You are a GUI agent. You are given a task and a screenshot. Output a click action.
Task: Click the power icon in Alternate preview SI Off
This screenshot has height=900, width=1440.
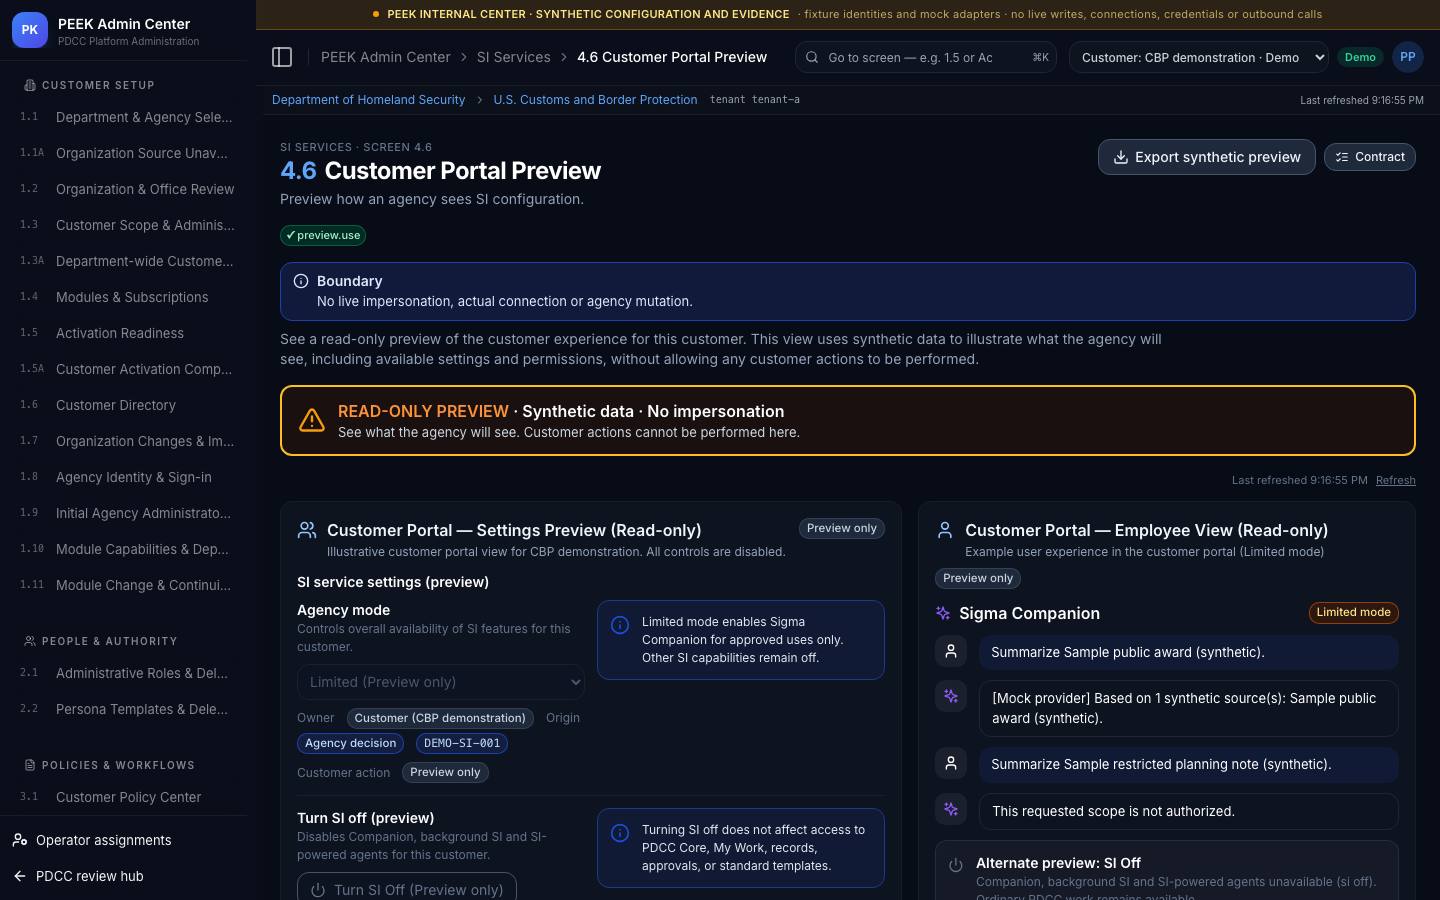[x=956, y=865]
